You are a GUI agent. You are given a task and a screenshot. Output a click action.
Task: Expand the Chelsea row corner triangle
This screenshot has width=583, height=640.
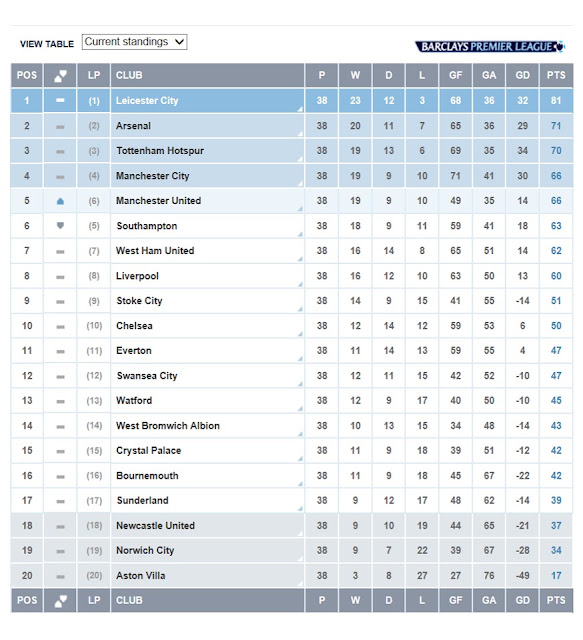(x=300, y=334)
